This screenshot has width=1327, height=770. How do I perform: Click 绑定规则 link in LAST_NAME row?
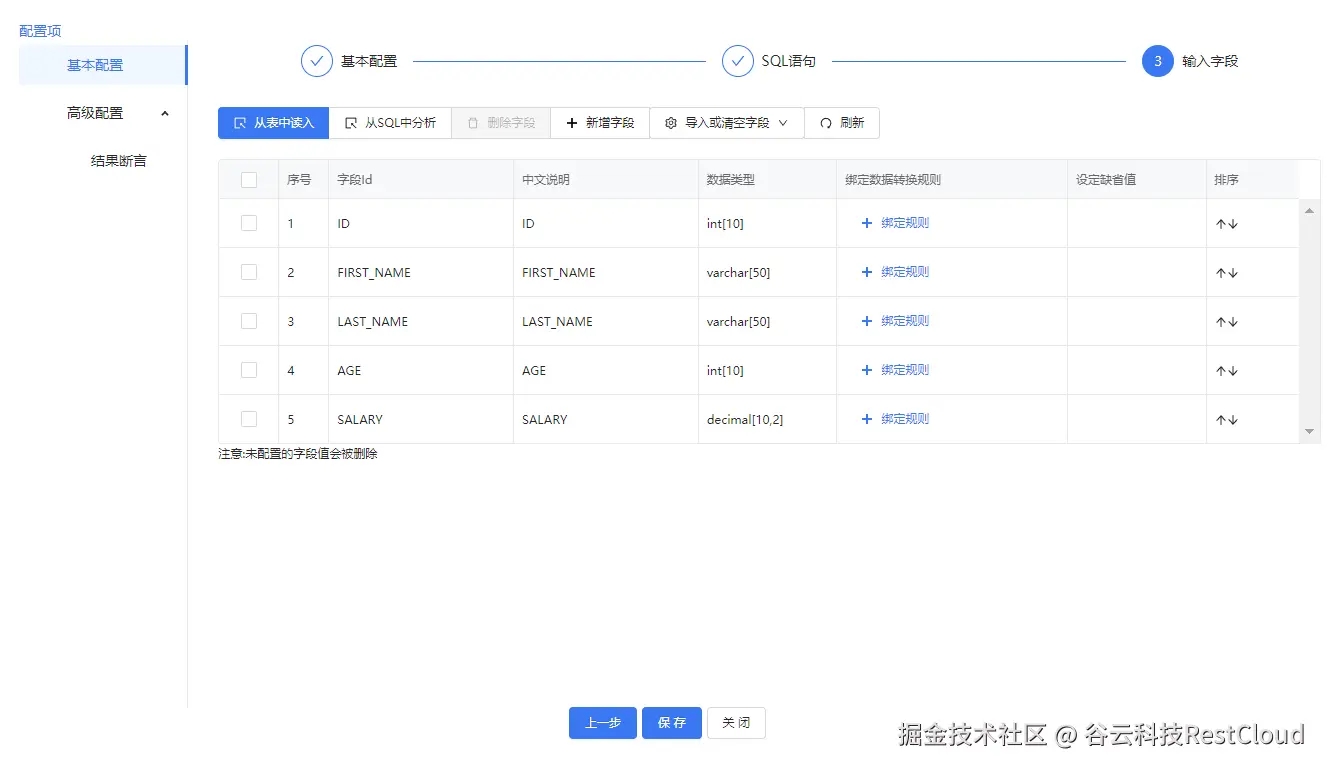tap(895, 321)
